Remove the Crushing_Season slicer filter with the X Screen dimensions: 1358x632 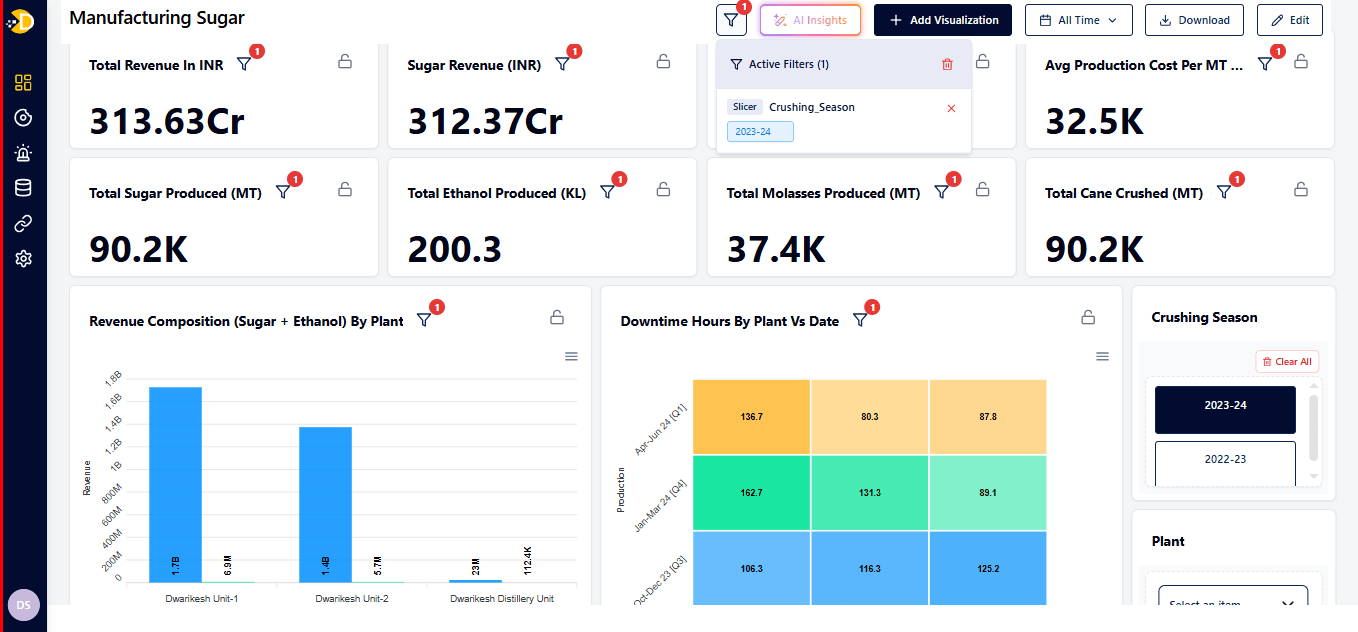pyautogui.click(x=950, y=108)
